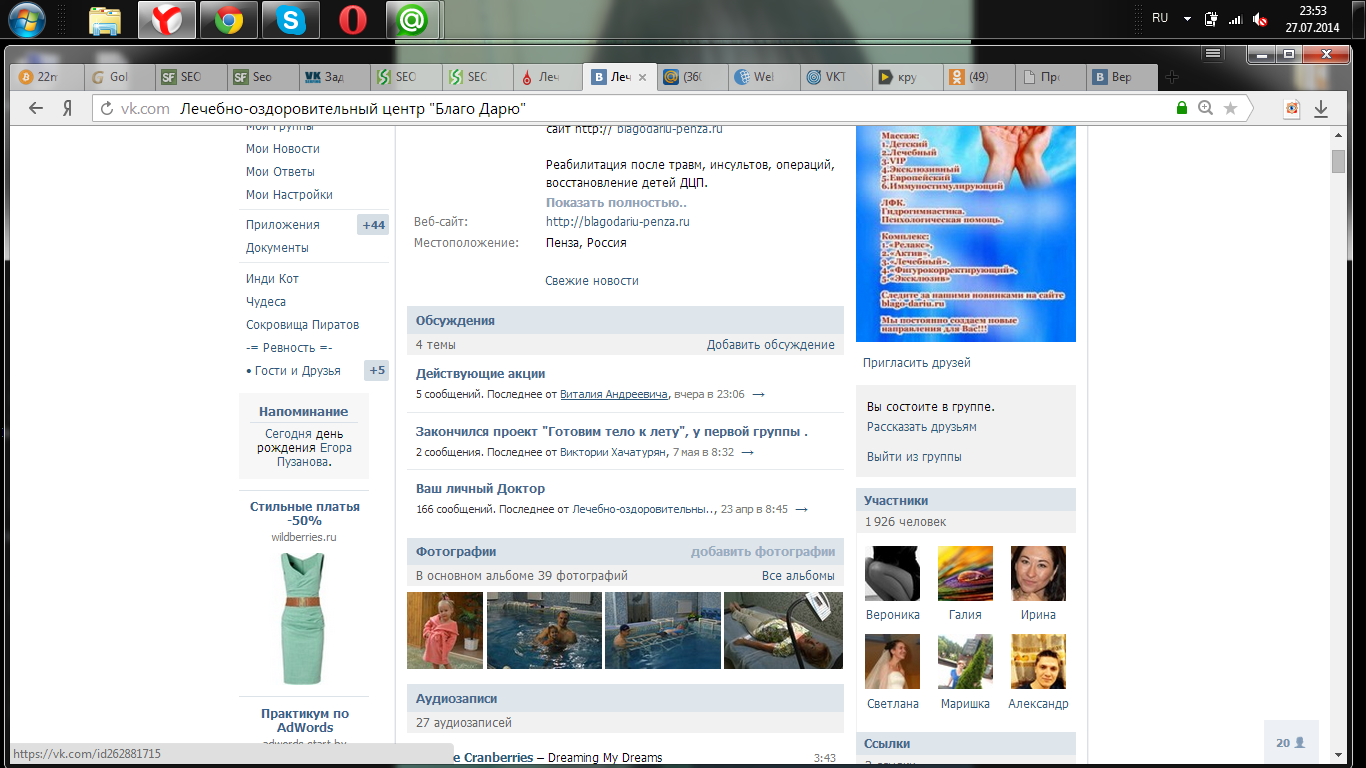Show hidden tray icons arrow
Viewport: 1366px width, 768px height.
click(x=1187, y=19)
